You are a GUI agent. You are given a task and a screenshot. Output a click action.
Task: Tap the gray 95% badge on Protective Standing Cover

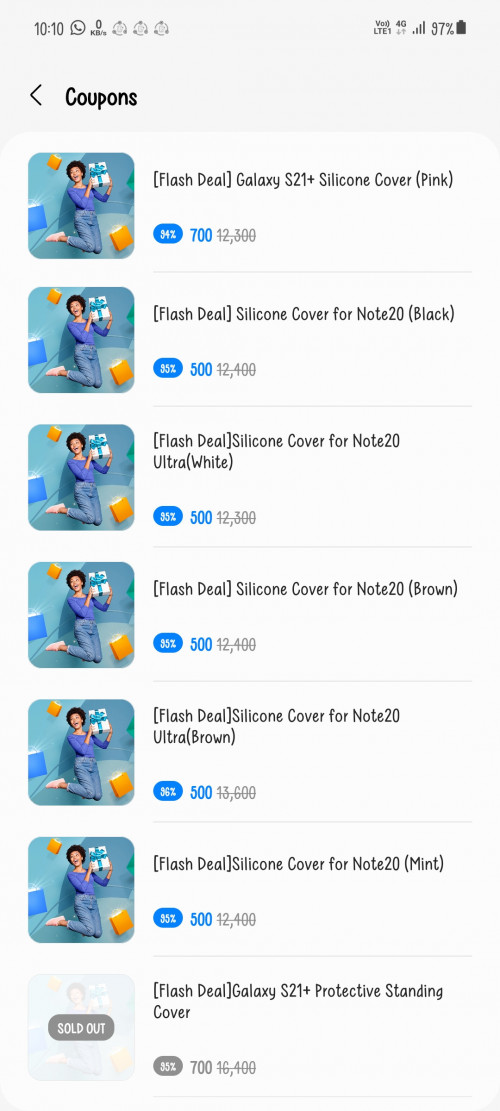168,1066
